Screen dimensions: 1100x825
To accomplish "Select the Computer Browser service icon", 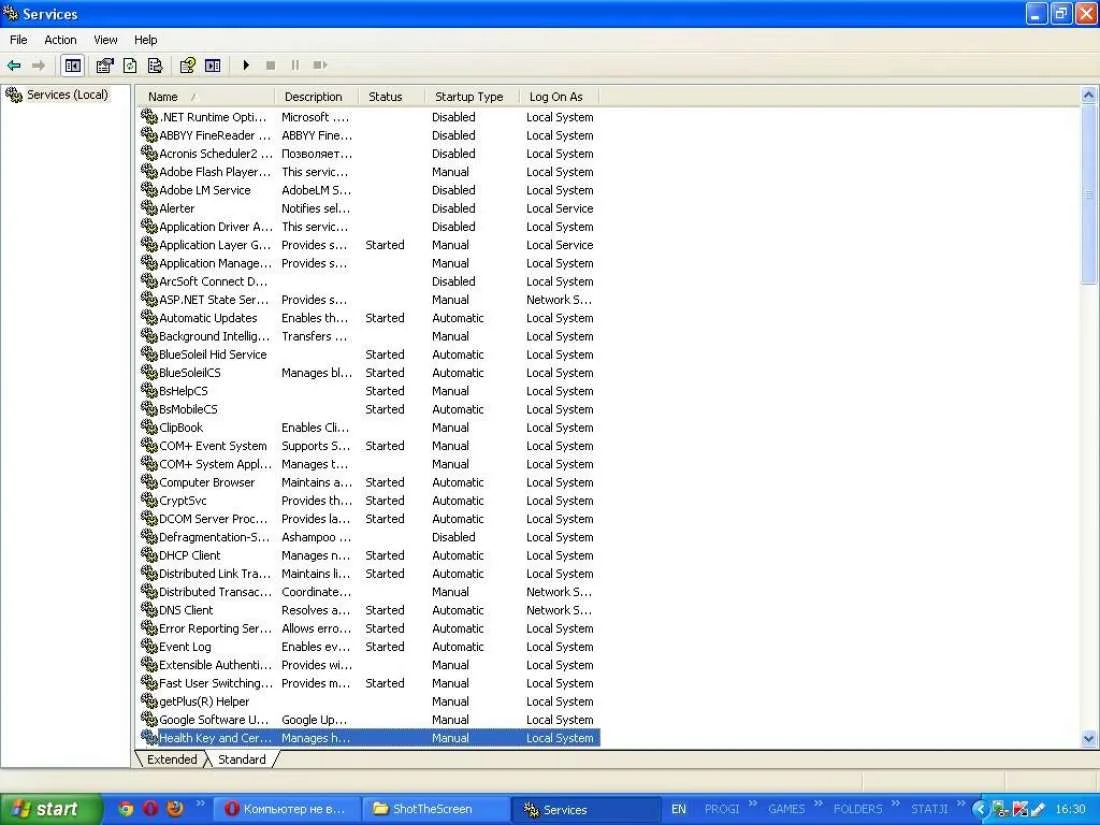I will (149, 482).
